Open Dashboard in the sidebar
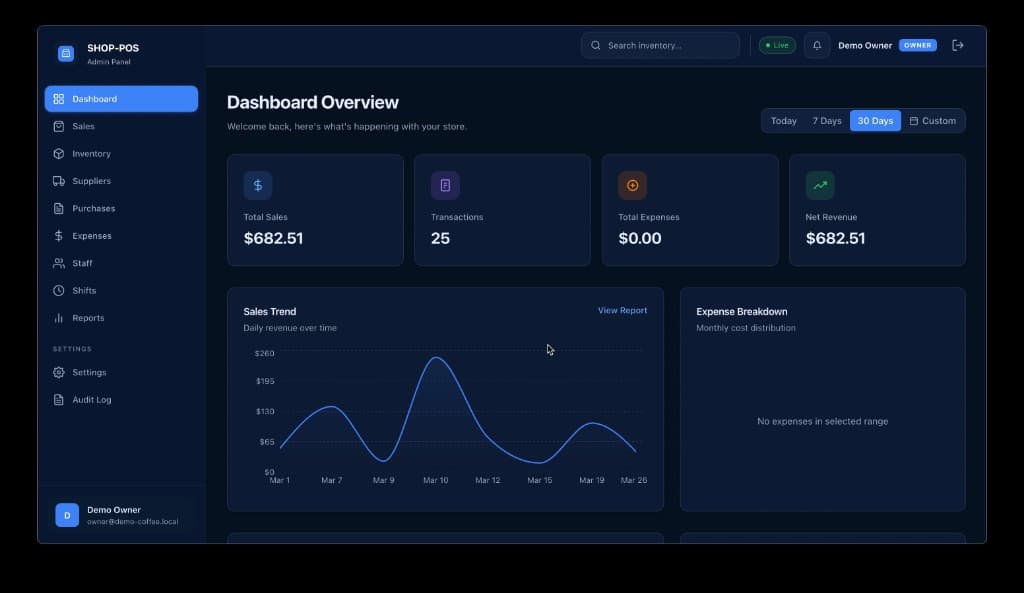1024x593 pixels. [x=121, y=99]
